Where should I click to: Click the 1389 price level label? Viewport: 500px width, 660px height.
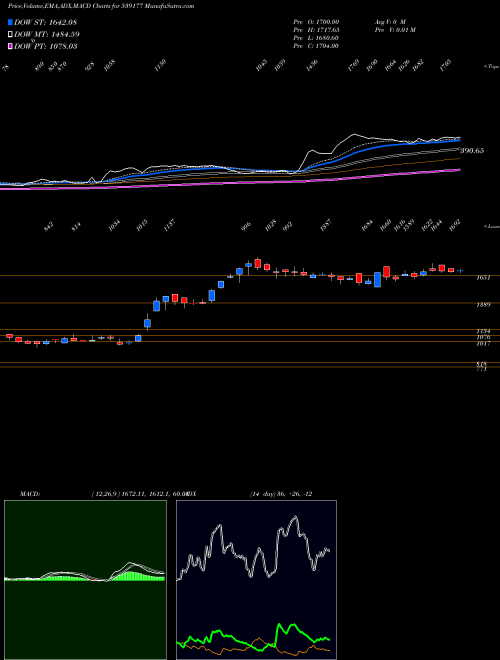point(483,305)
